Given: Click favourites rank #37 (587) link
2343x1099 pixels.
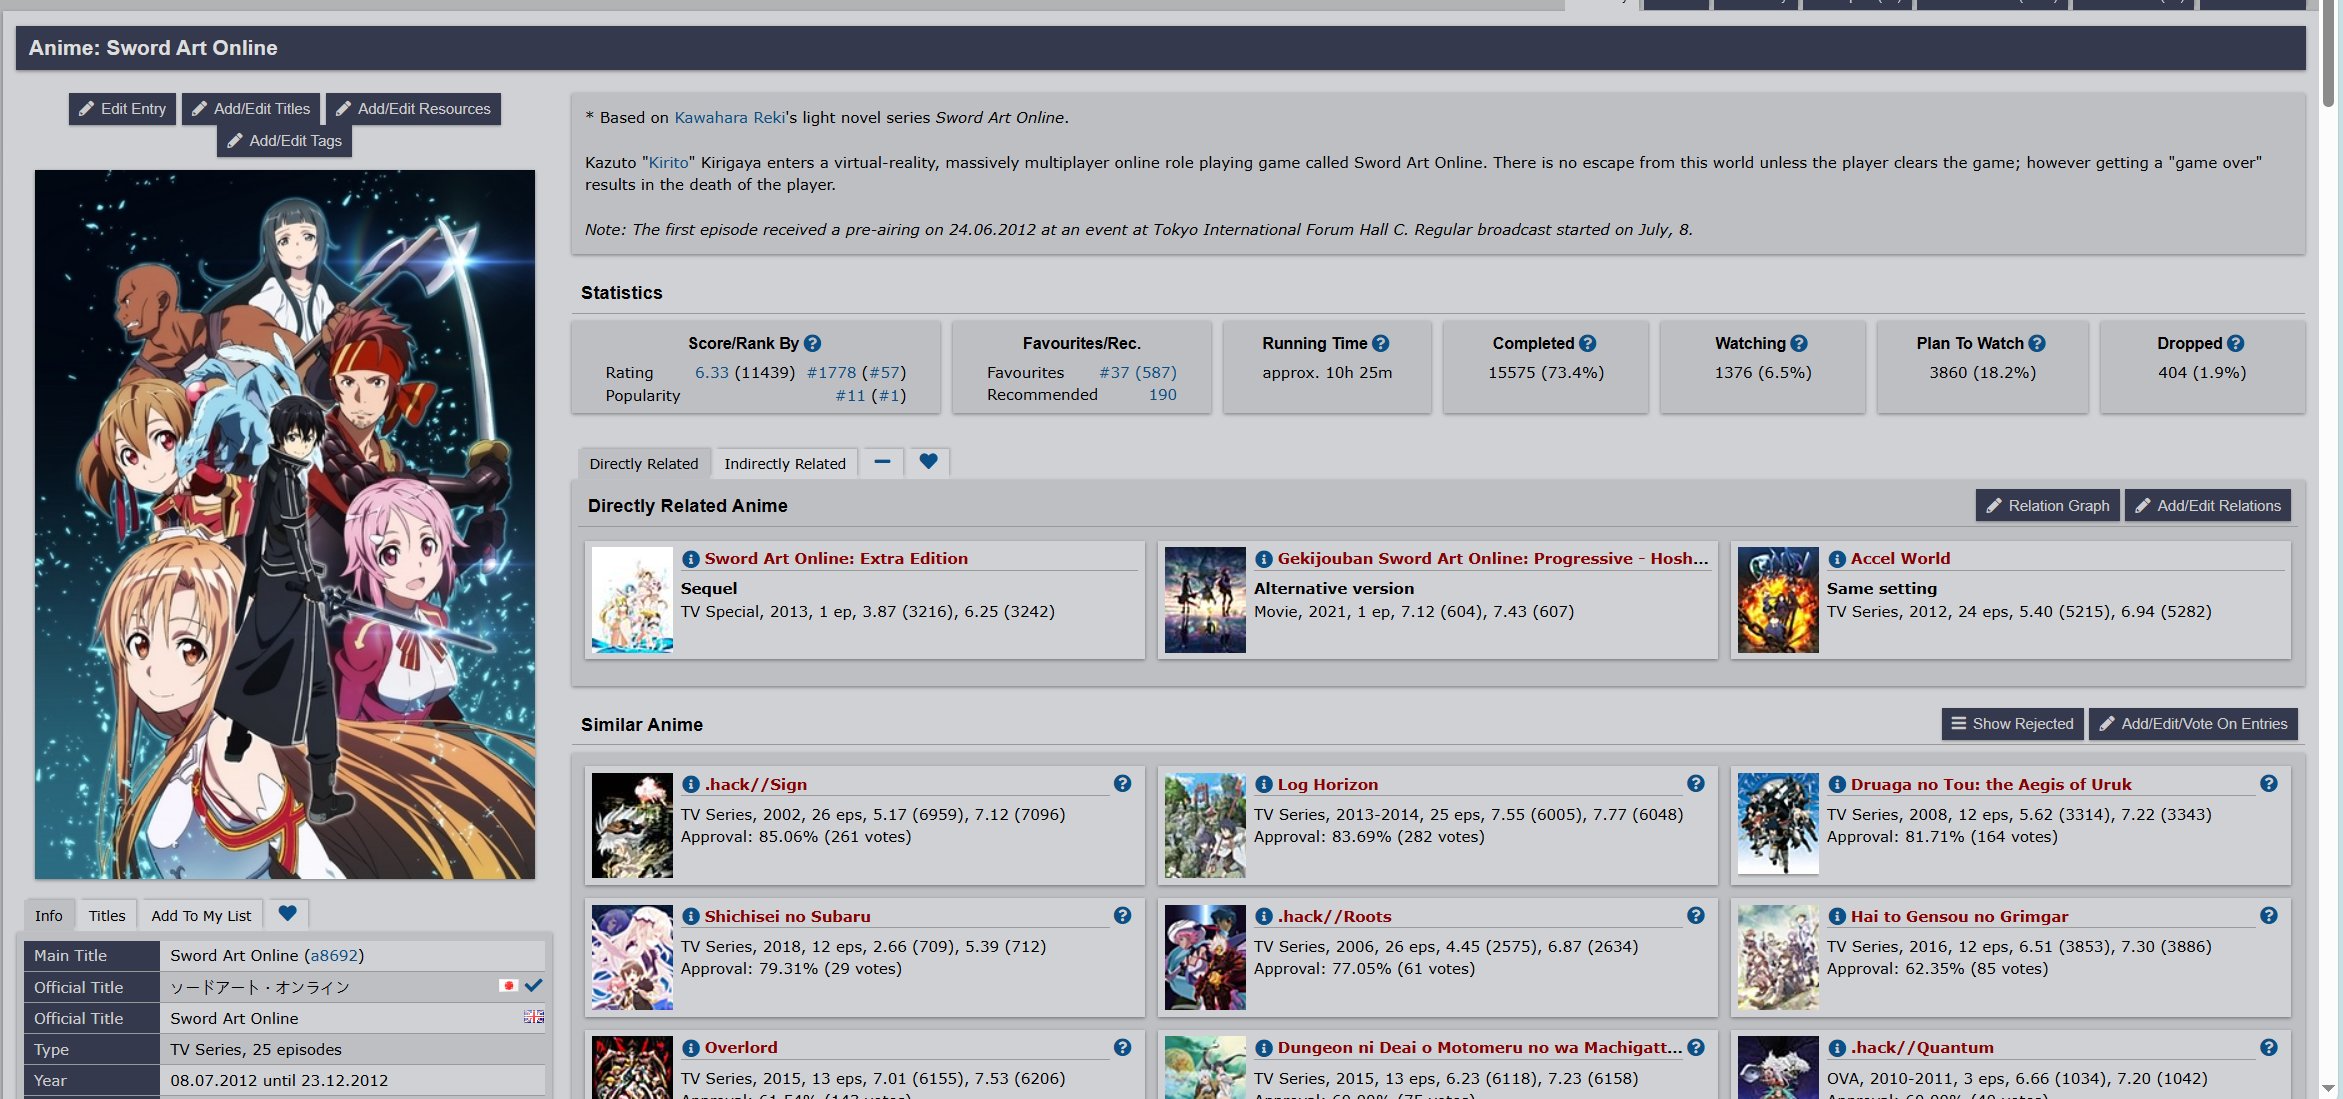Looking at the screenshot, I should tap(1137, 373).
